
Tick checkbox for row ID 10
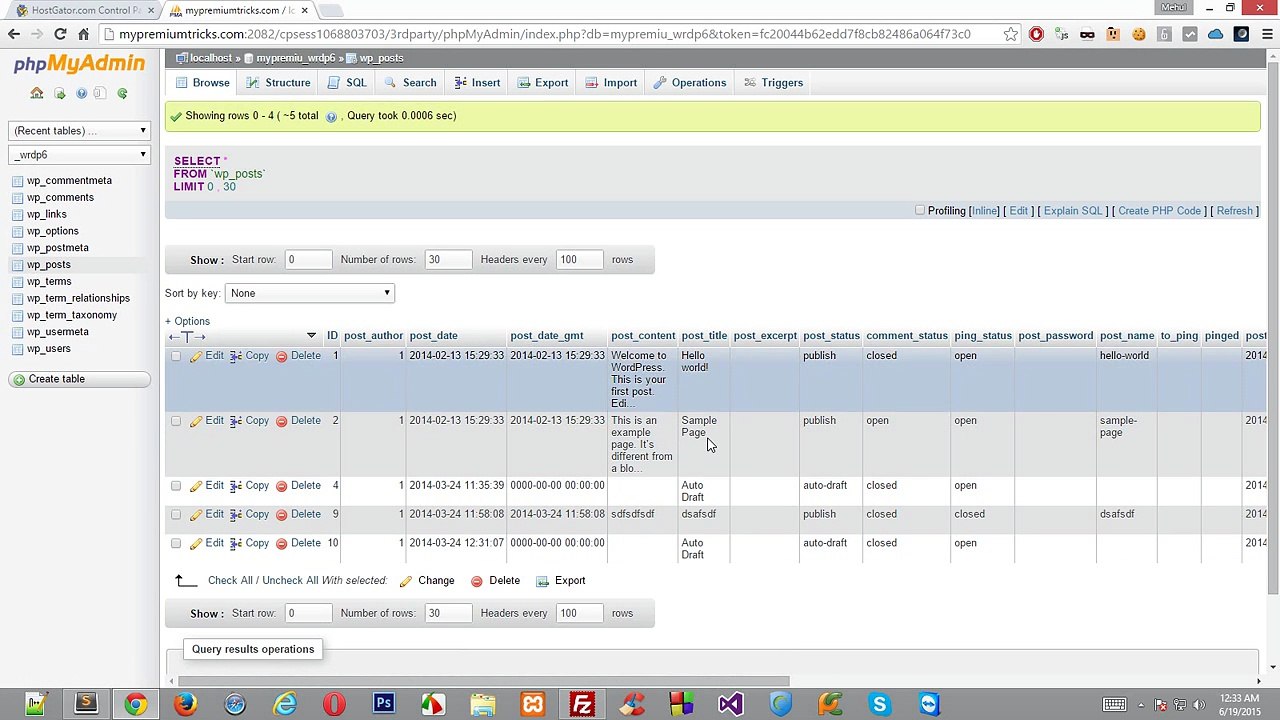tap(176, 543)
